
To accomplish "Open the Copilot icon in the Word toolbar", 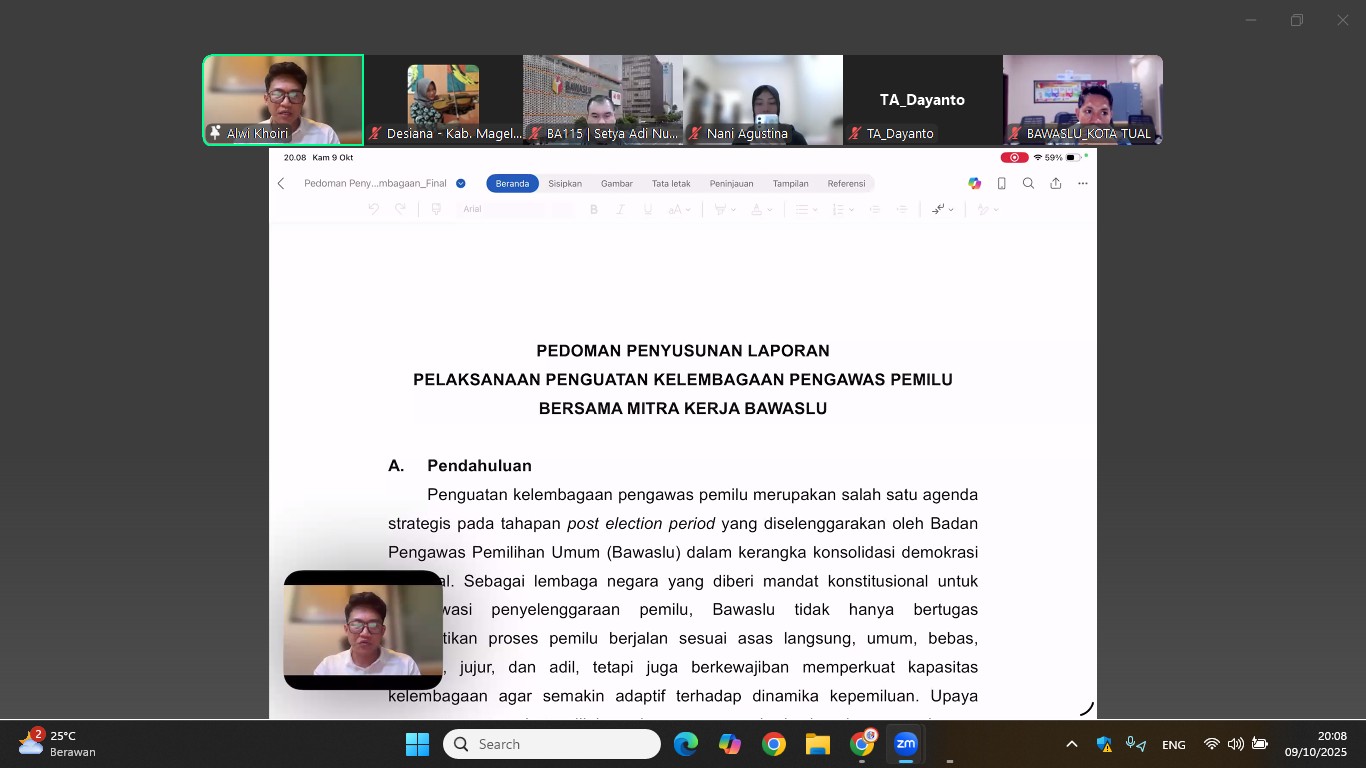I will tap(974, 184).
